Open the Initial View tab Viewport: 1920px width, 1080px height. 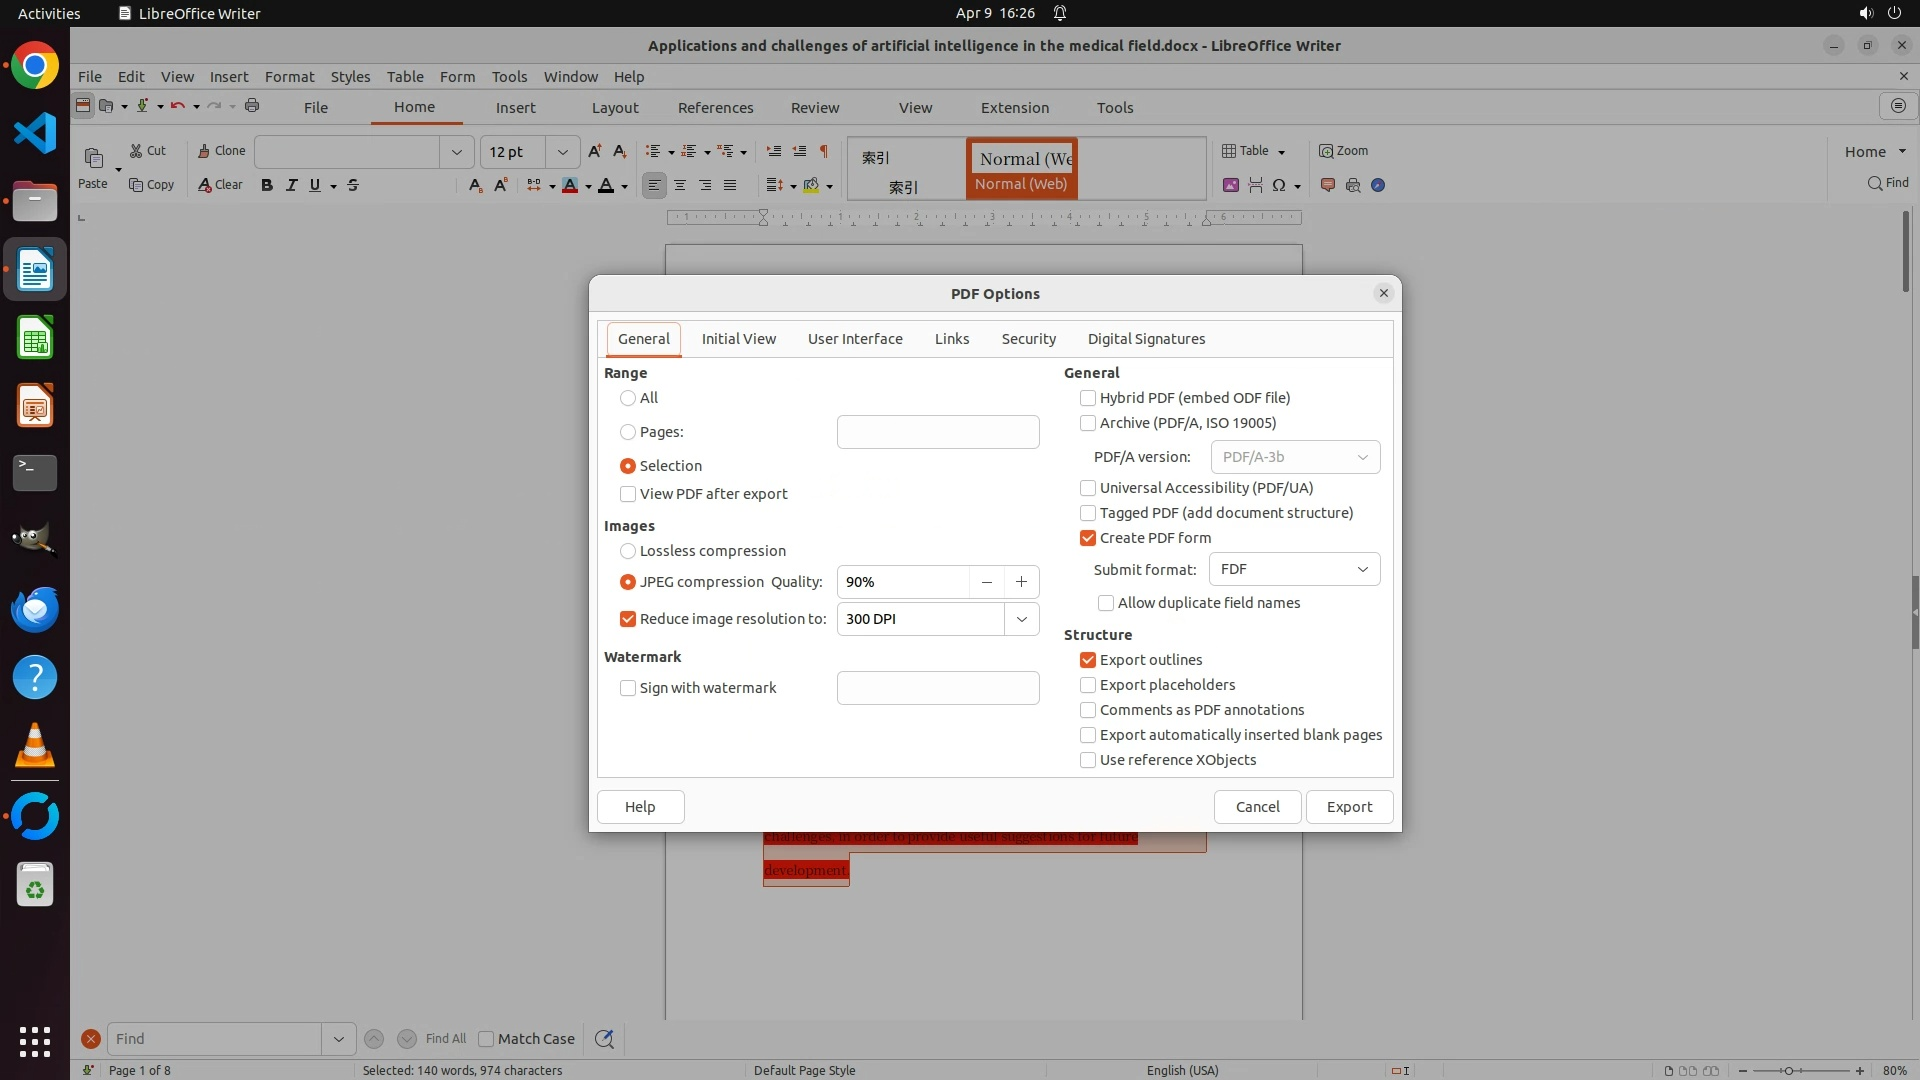click(738, 339)
